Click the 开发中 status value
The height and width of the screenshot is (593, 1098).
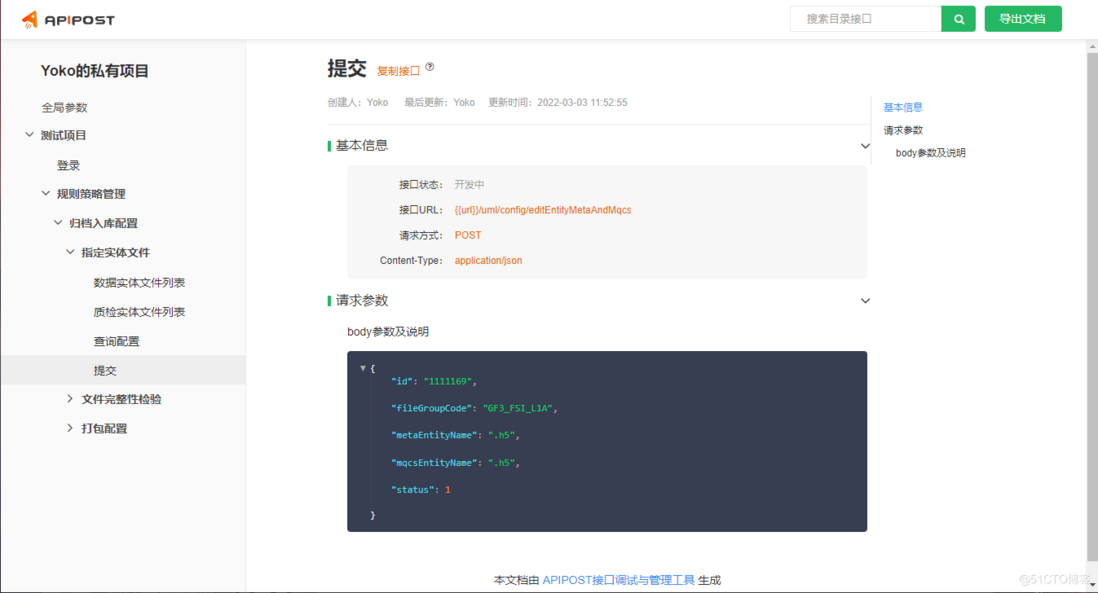click(469, 184)
